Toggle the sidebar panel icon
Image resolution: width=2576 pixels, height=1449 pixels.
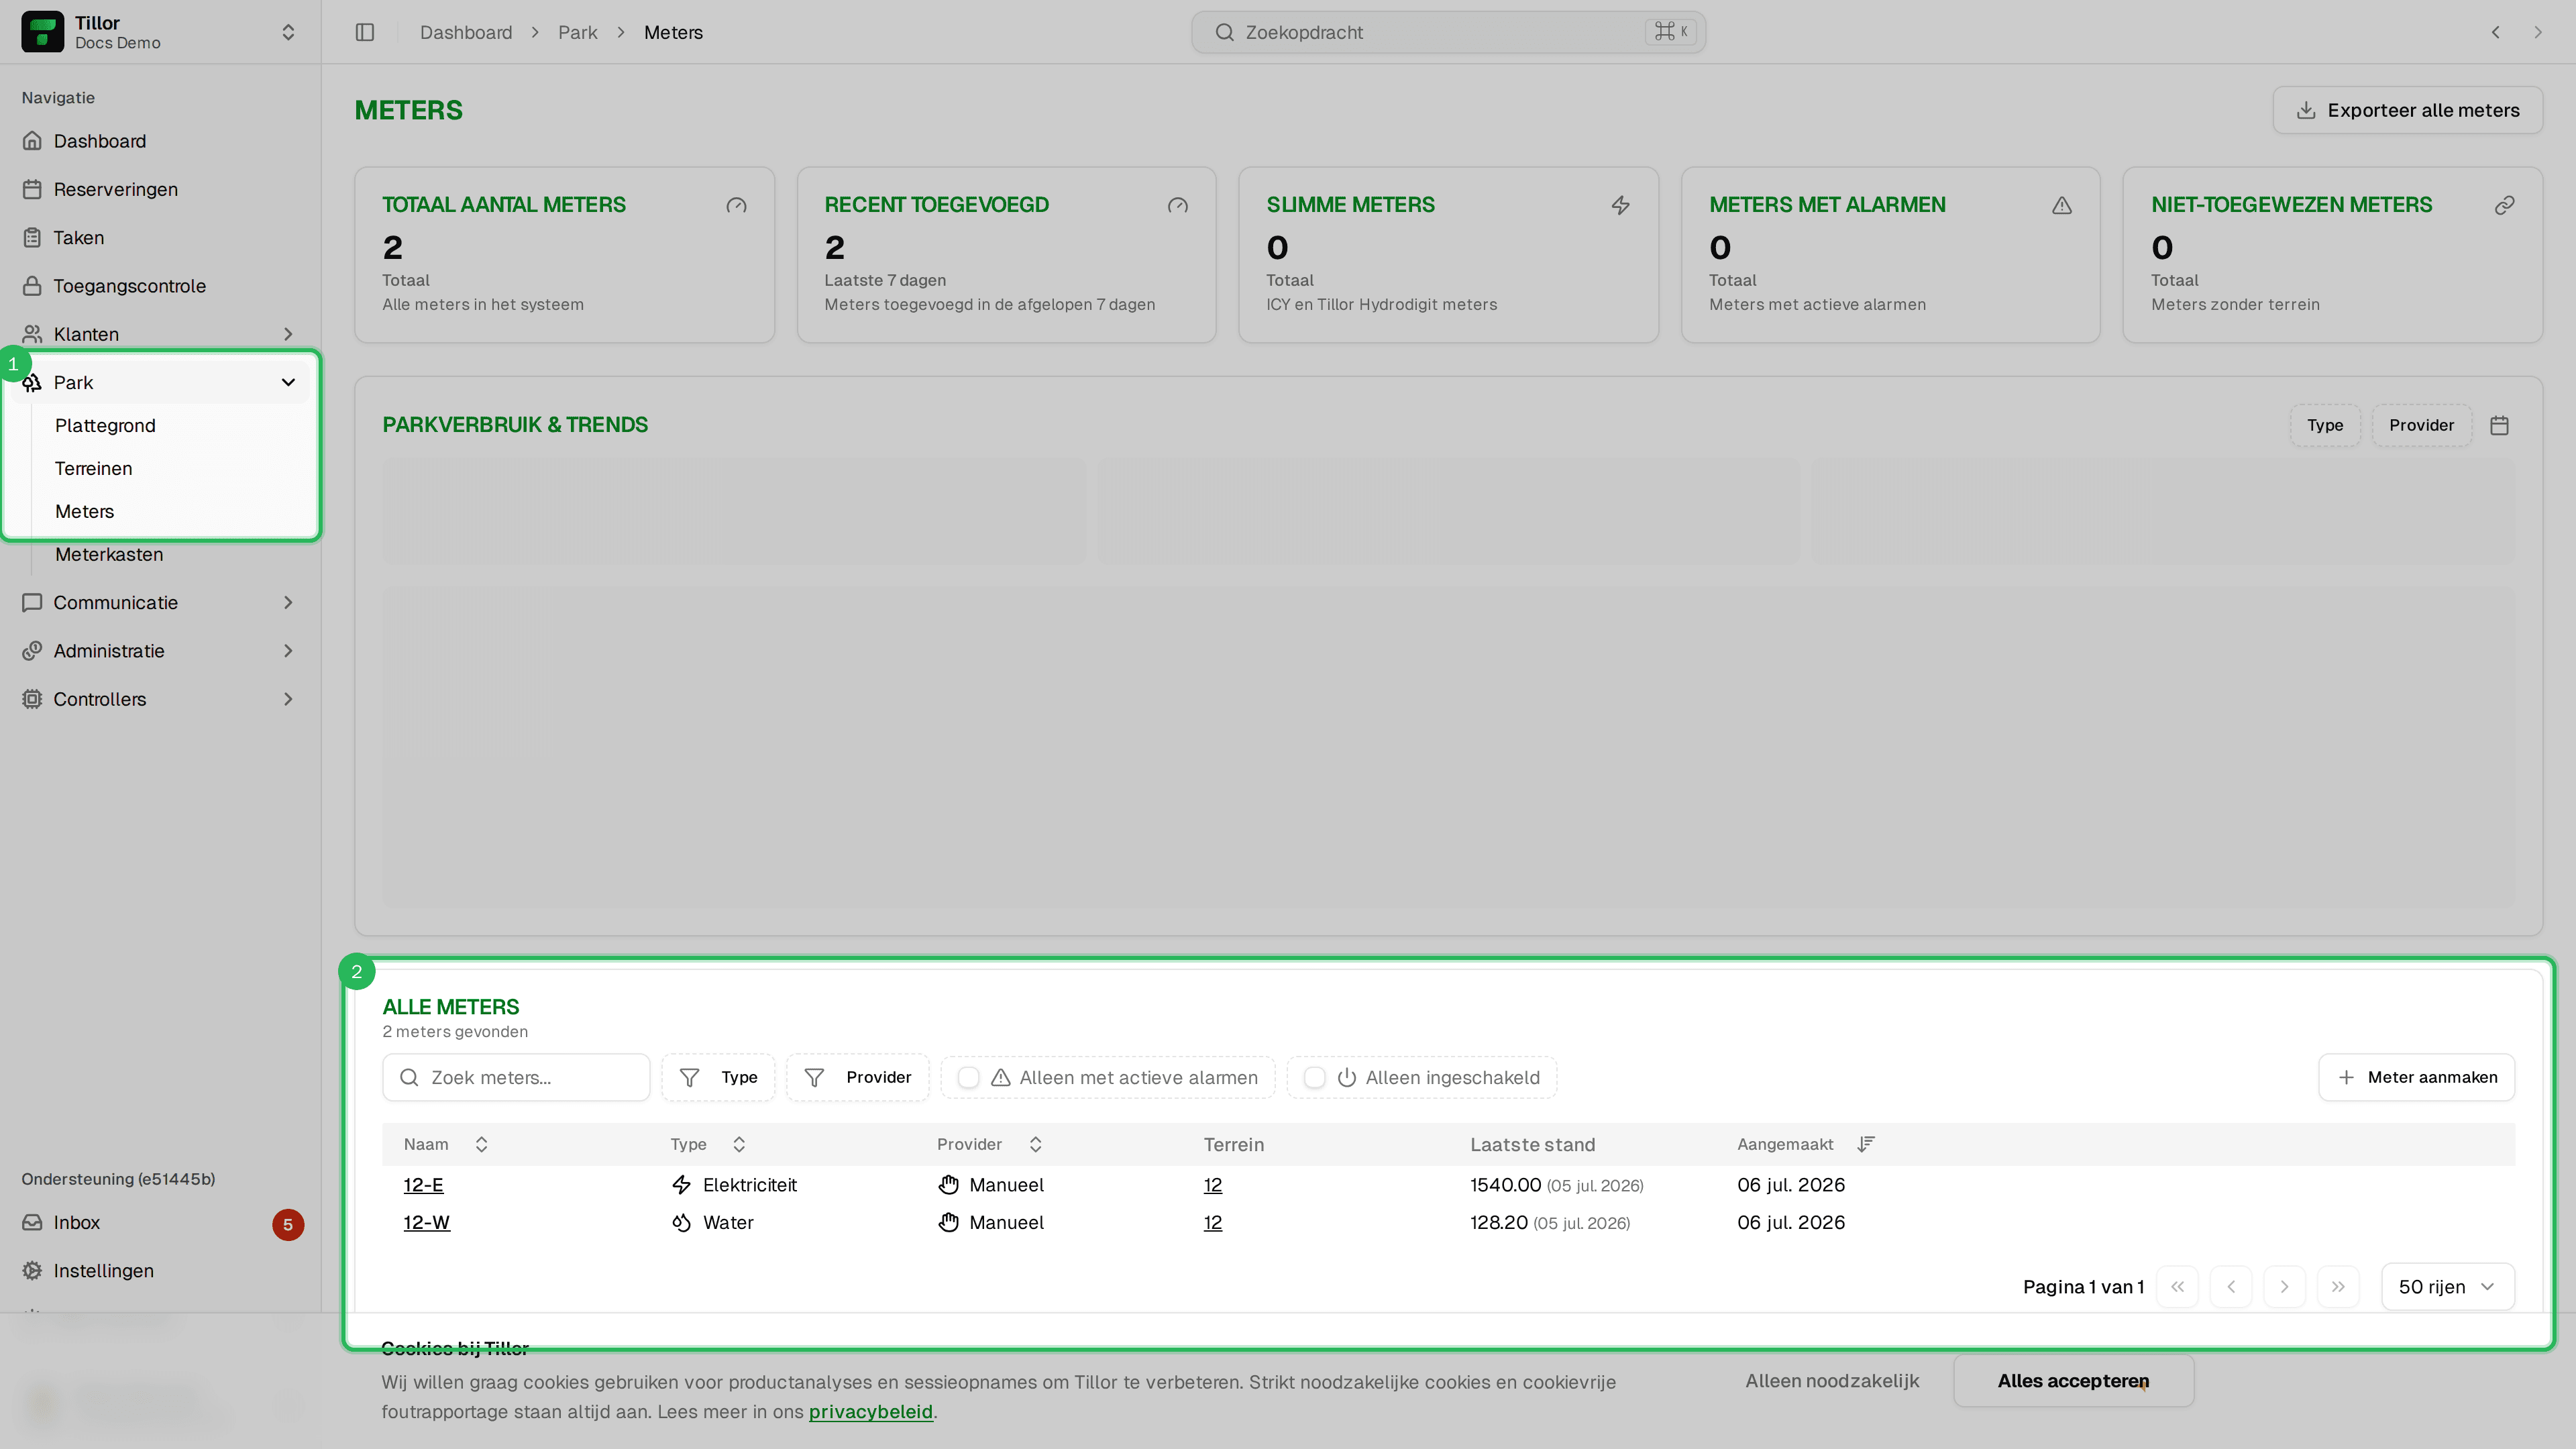click(x=365, y=32)
